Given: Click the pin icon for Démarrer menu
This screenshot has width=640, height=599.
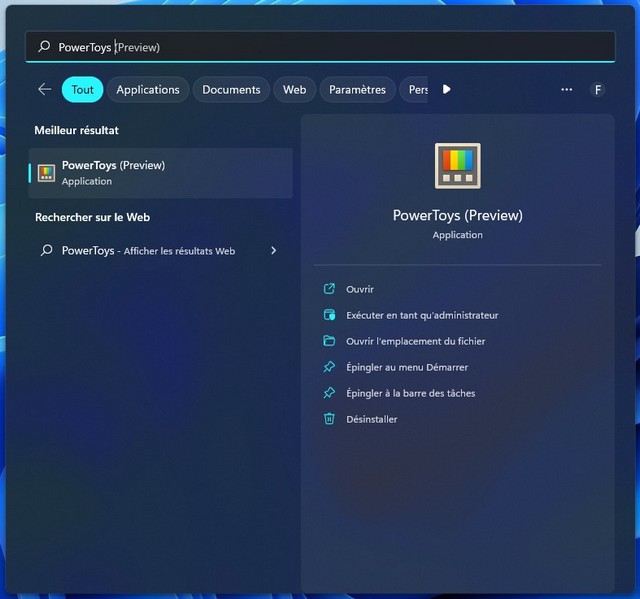Looking at the screenshot, I should pyautogui.click(x=329, y=367).
